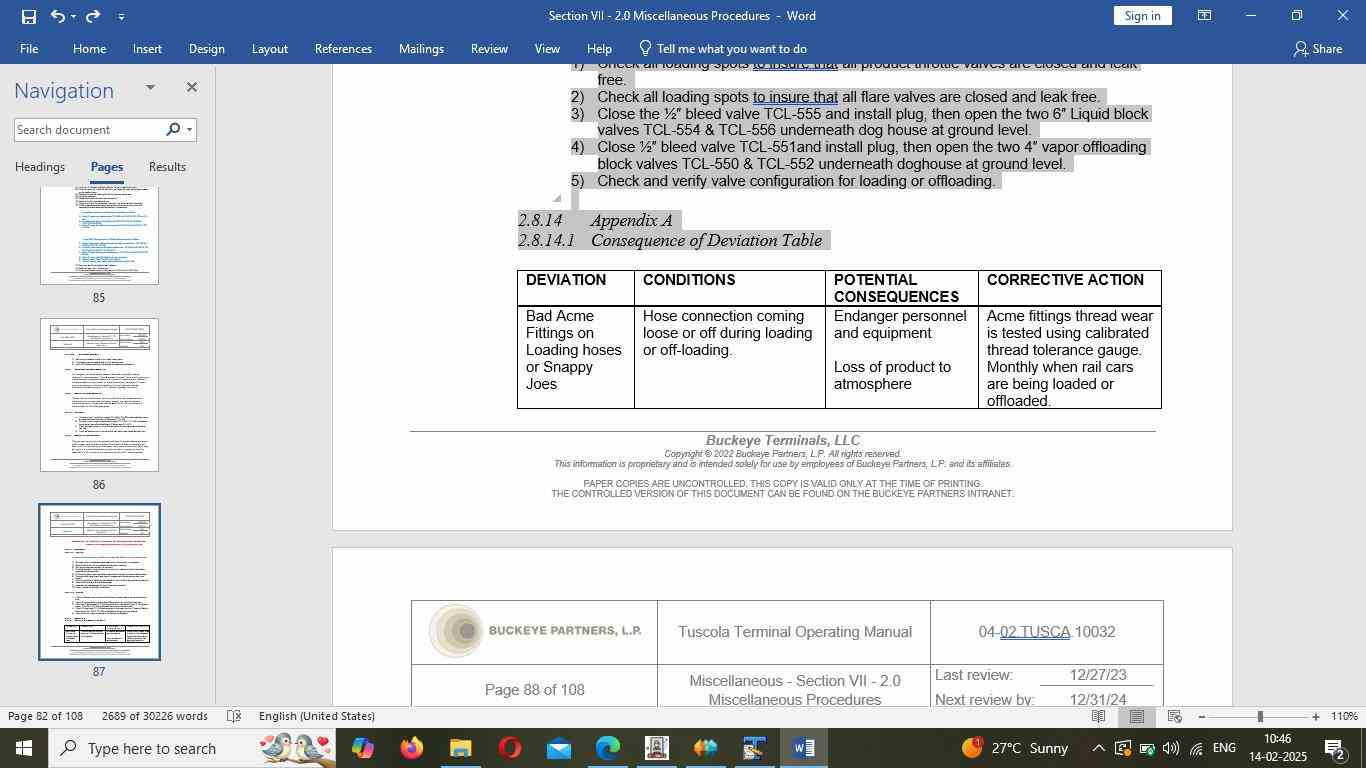Switch to Read Mode view
Screen dimensions: 1366x768
point(1098,717)
